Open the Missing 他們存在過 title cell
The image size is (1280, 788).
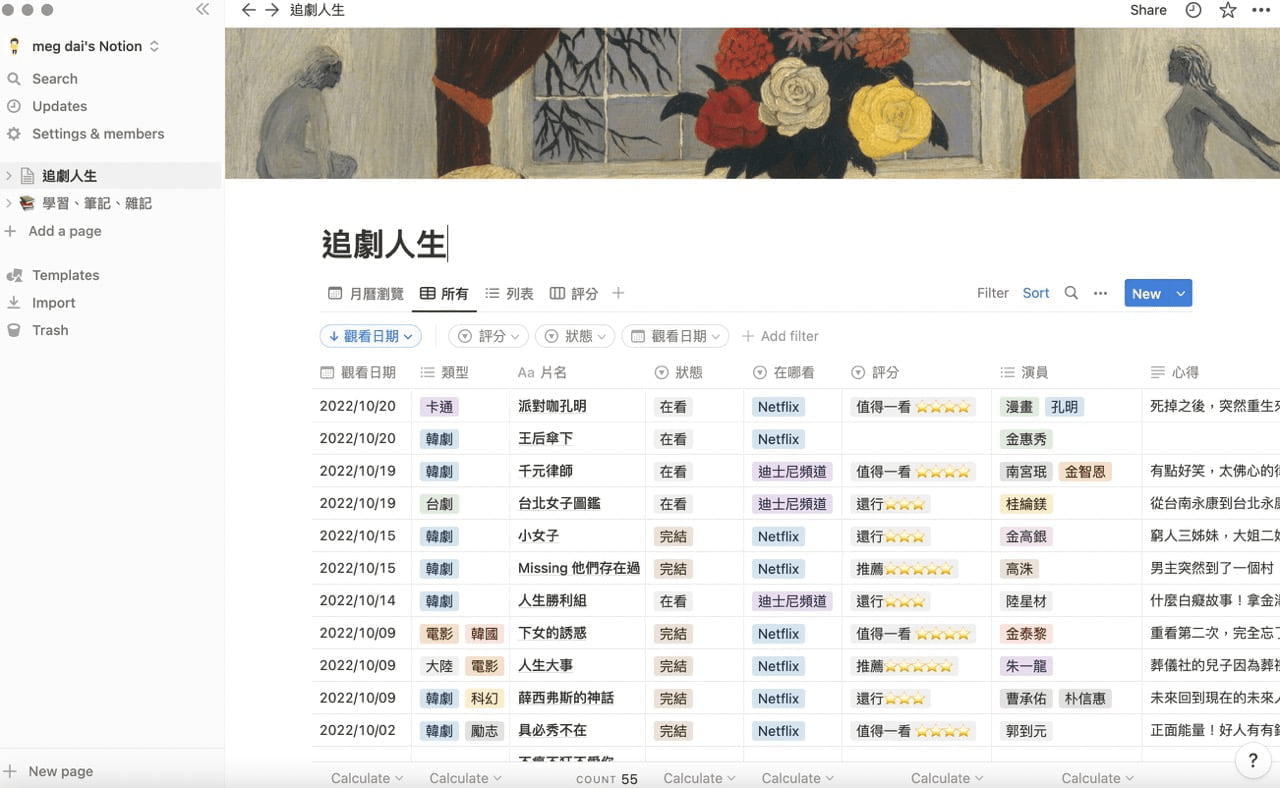(x=578, y=568)
